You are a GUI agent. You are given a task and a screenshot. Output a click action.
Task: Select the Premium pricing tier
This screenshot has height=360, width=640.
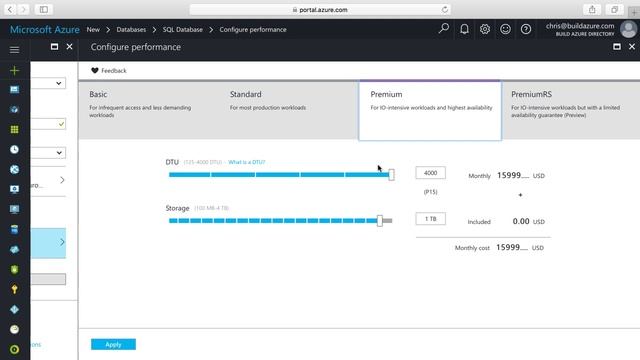pos(430,111)
